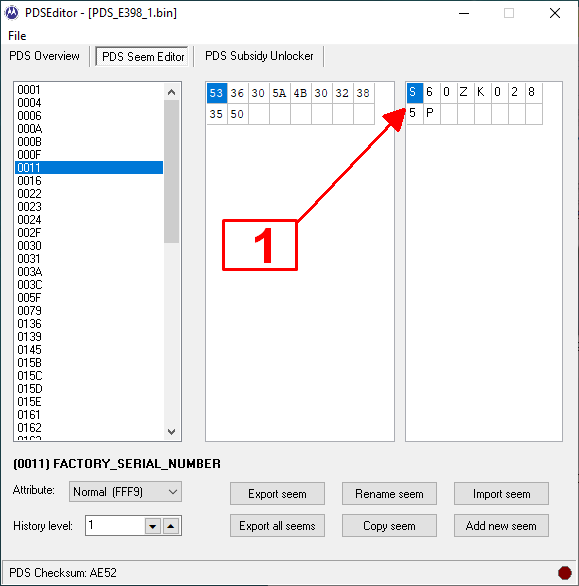The image size is (579, 586).
Task: Open the File menu
Action: pos(17,36)
